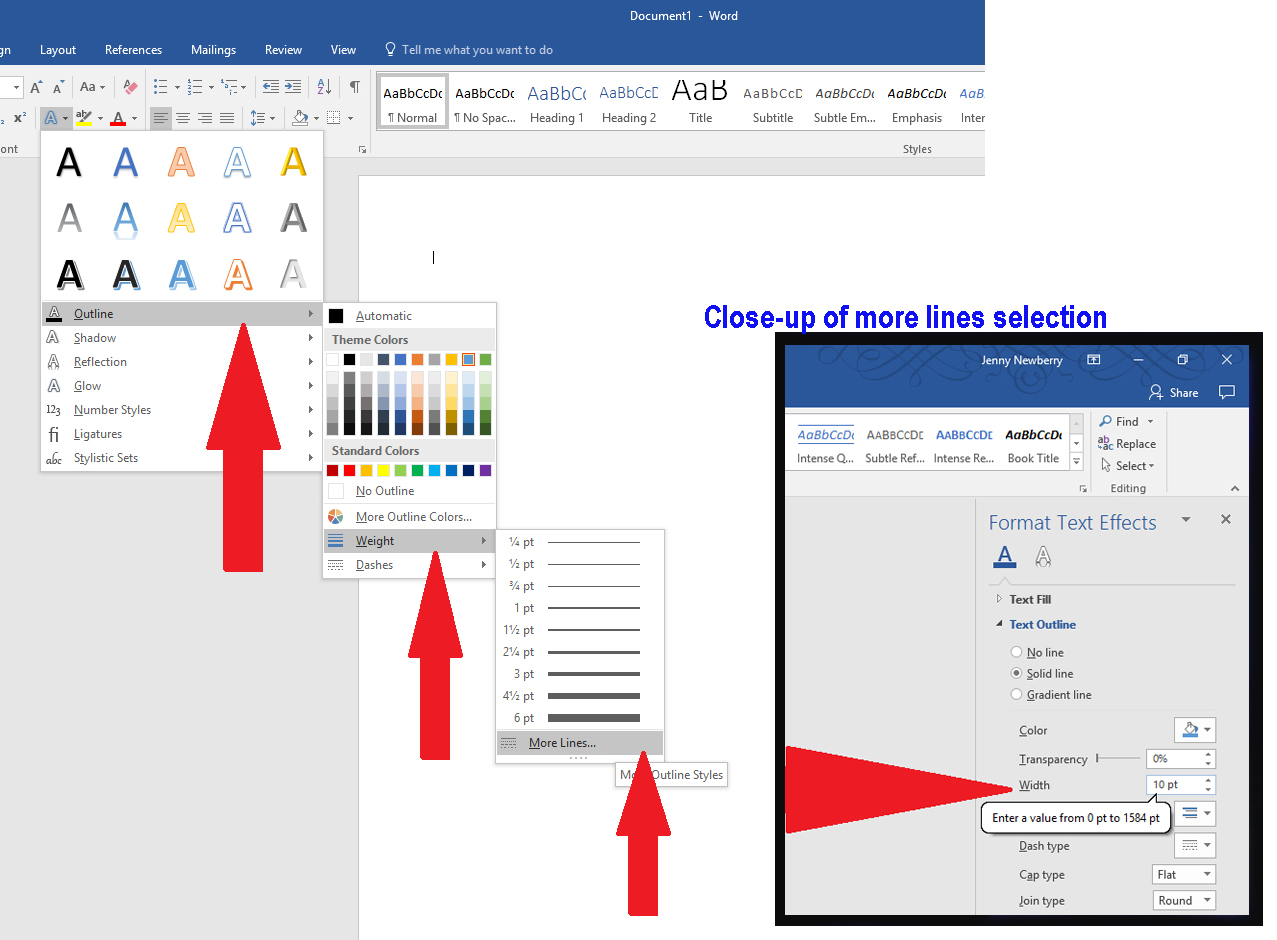
Task: Click the Share button
Action: pos(1173,392)
